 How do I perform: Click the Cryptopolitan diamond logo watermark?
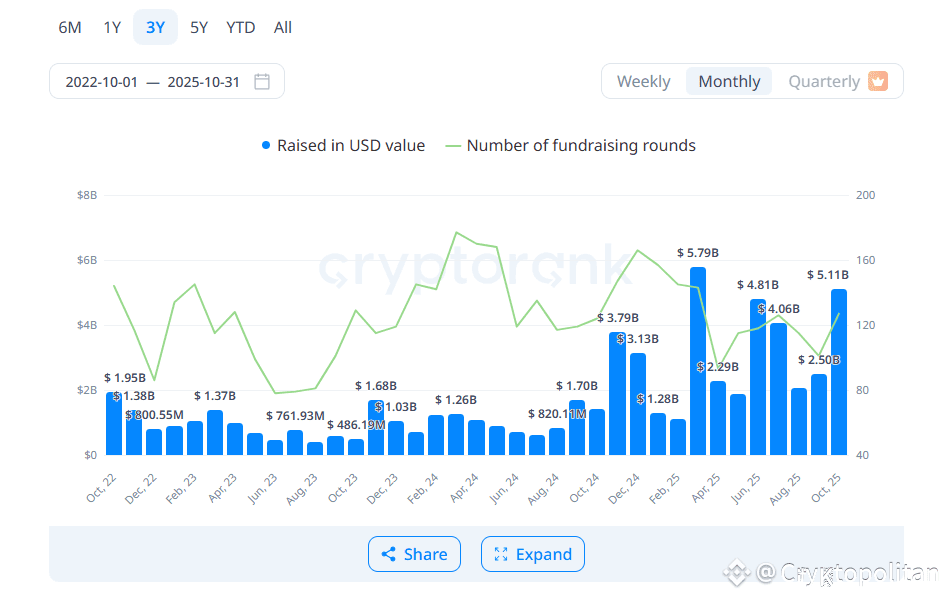click(736, 573)
